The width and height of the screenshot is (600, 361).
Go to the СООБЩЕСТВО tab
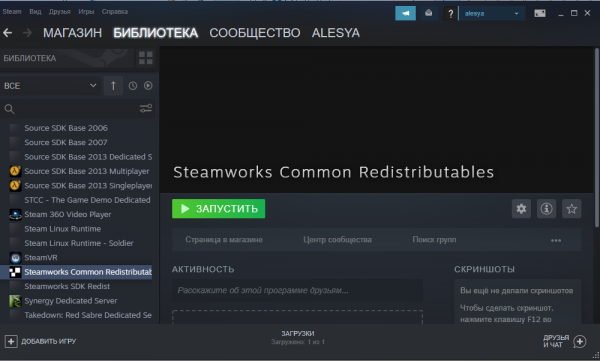[x=254, y=33]
